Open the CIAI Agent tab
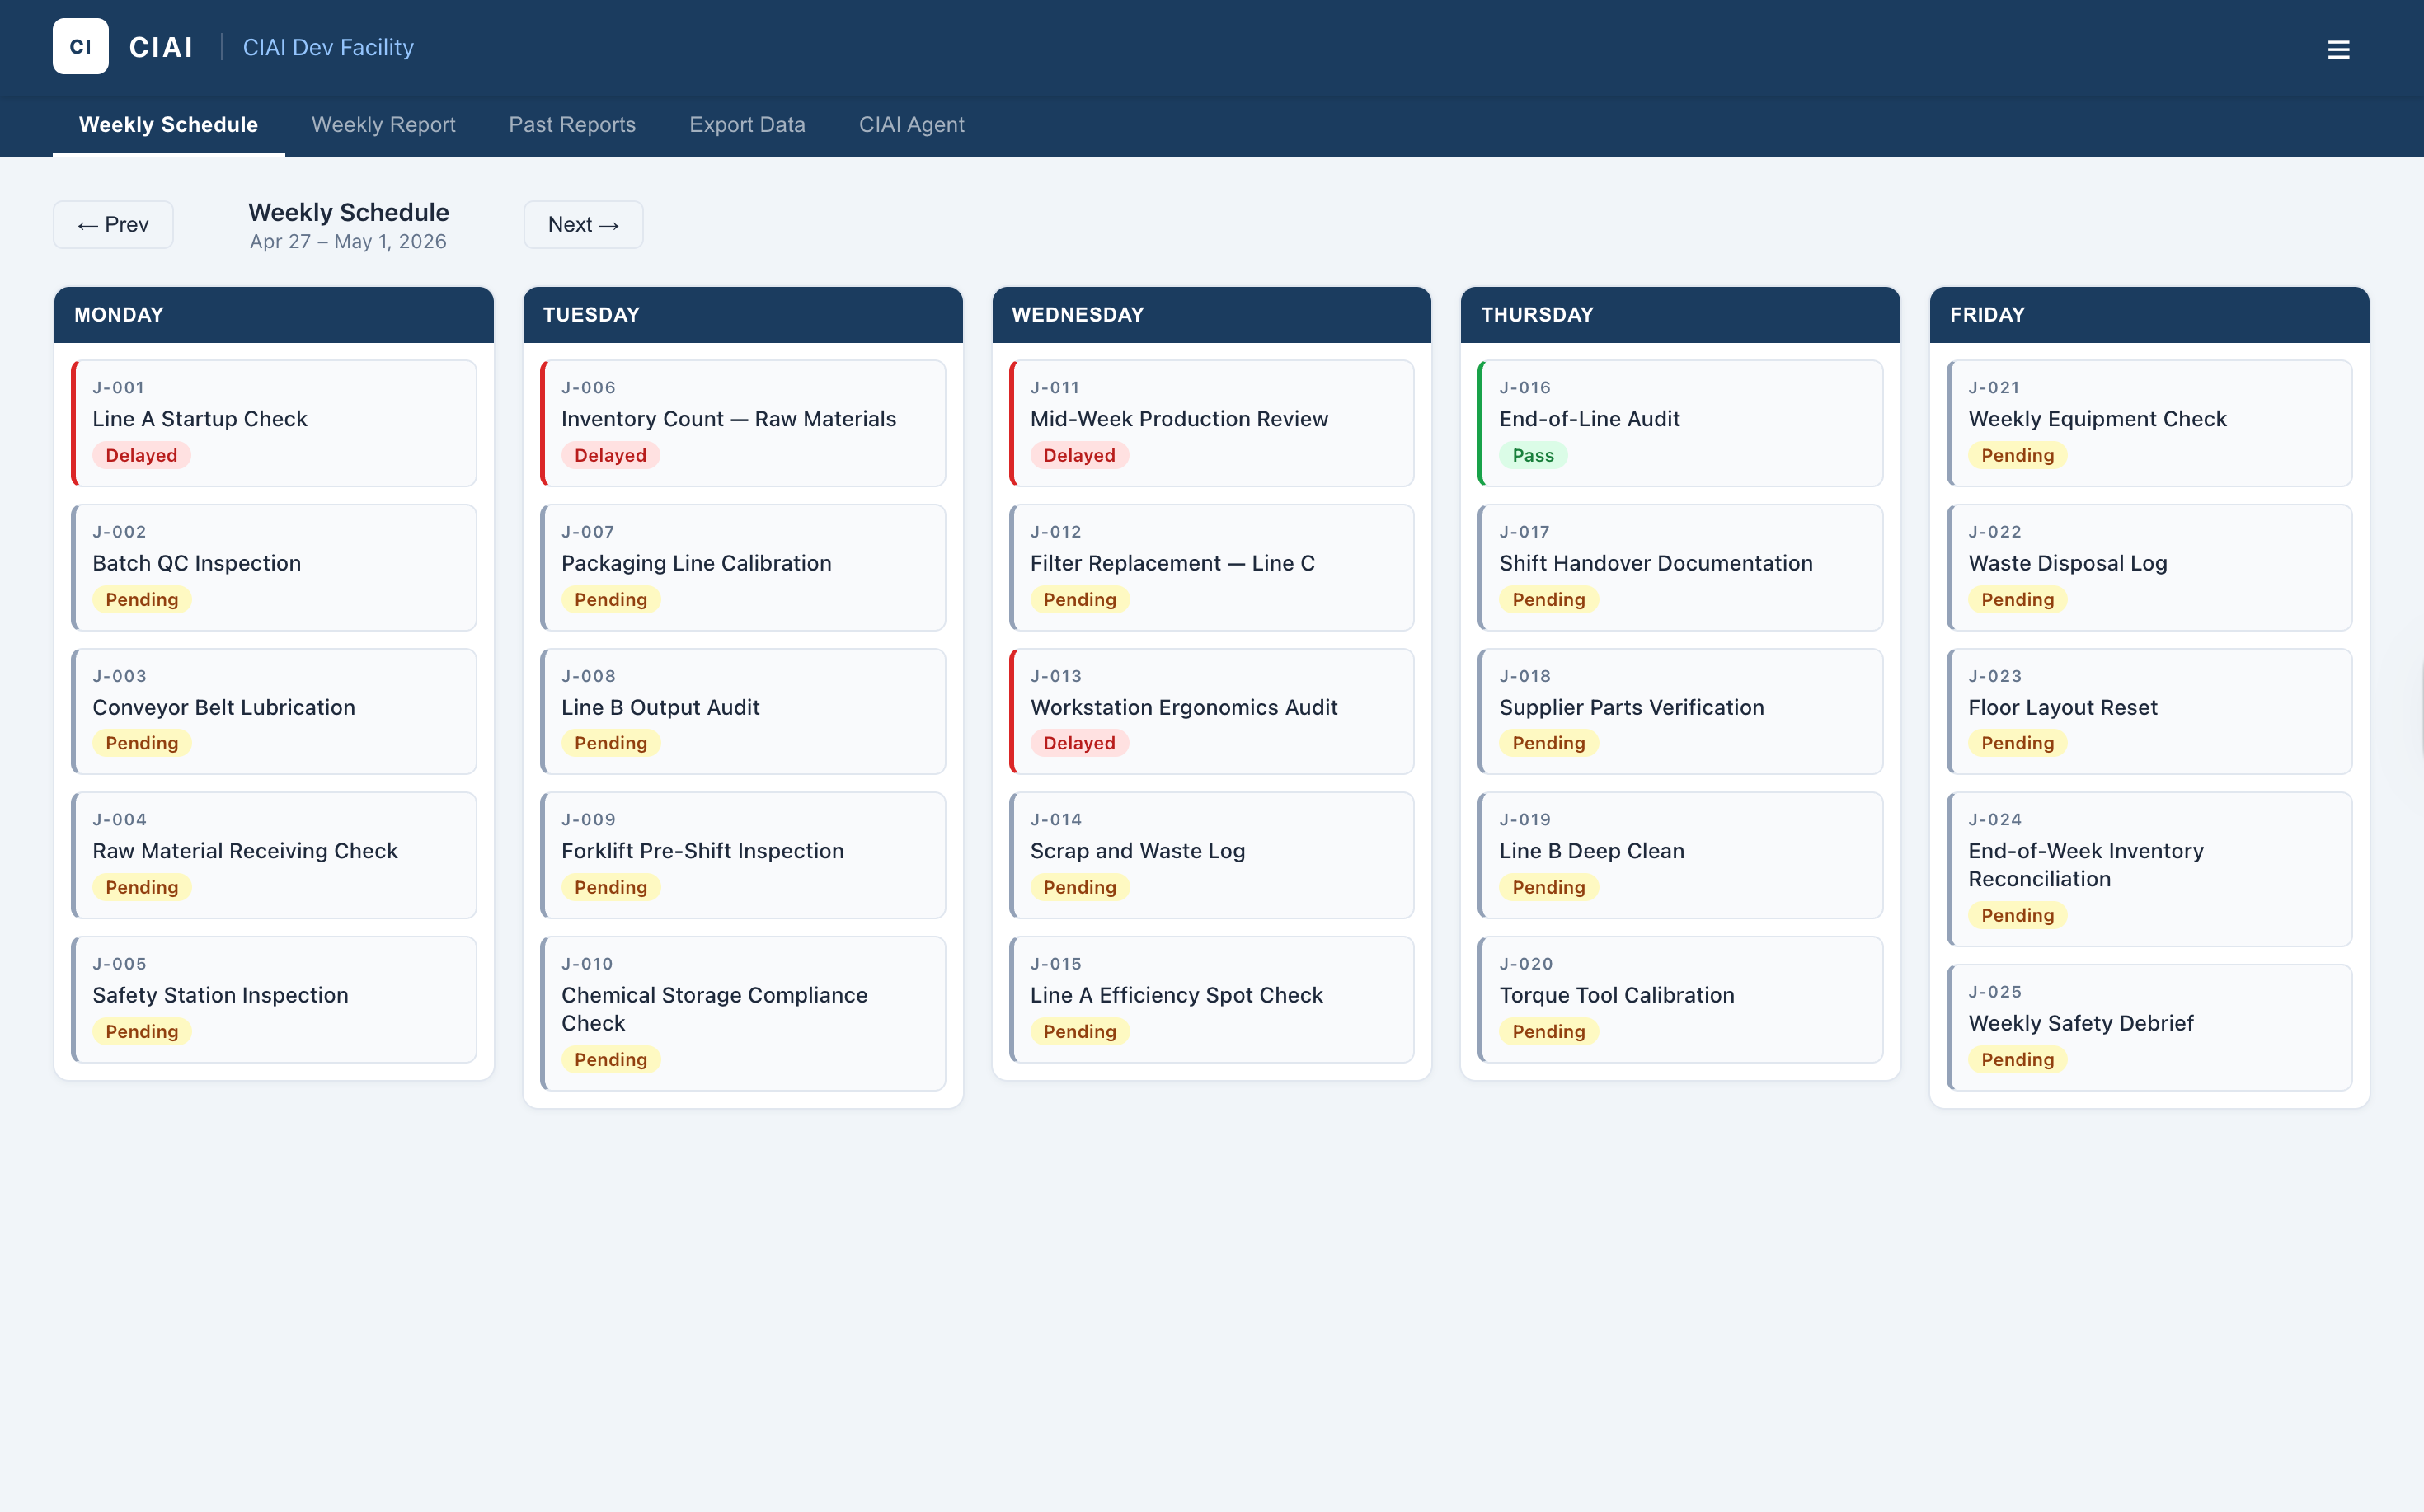This screenshot has width=2424, height=1512. coord(911,125)
